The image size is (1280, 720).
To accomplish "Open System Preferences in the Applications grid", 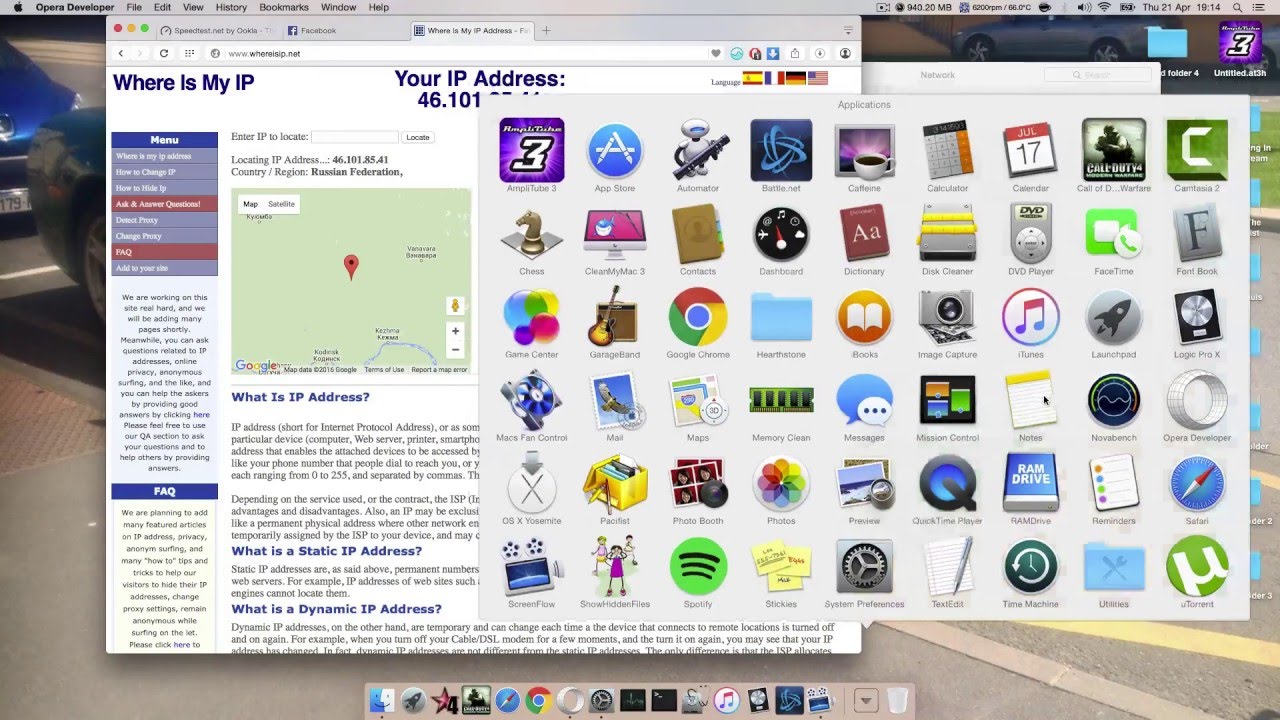I will coord(864,565).
